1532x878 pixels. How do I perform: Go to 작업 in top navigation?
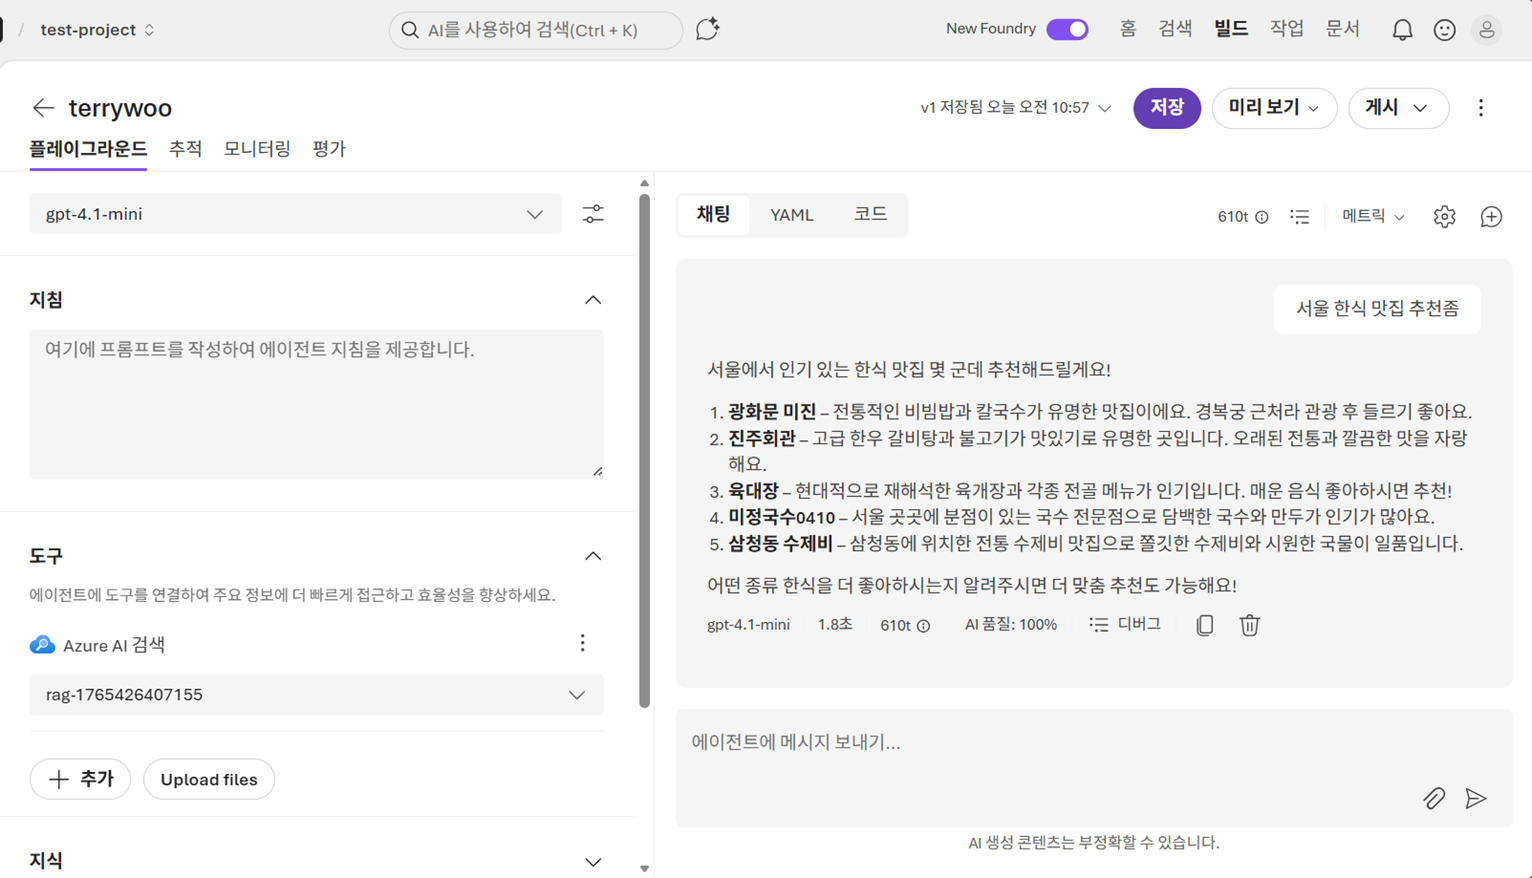pyautogui.click(x=1287, y=29)
